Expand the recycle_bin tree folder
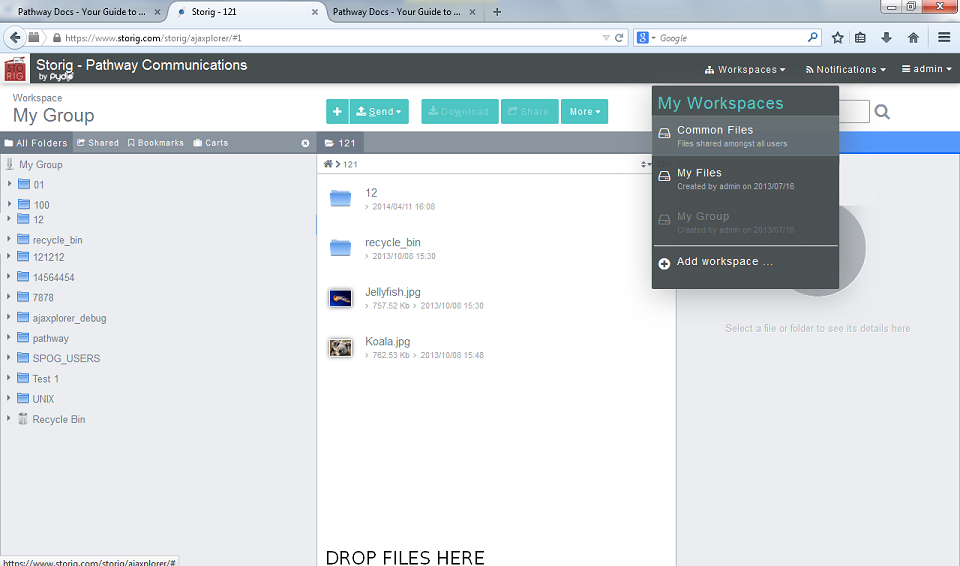Image resolution: width=960 pixels, height=566 pixels. pyautogui.click(x=9, y=239)
